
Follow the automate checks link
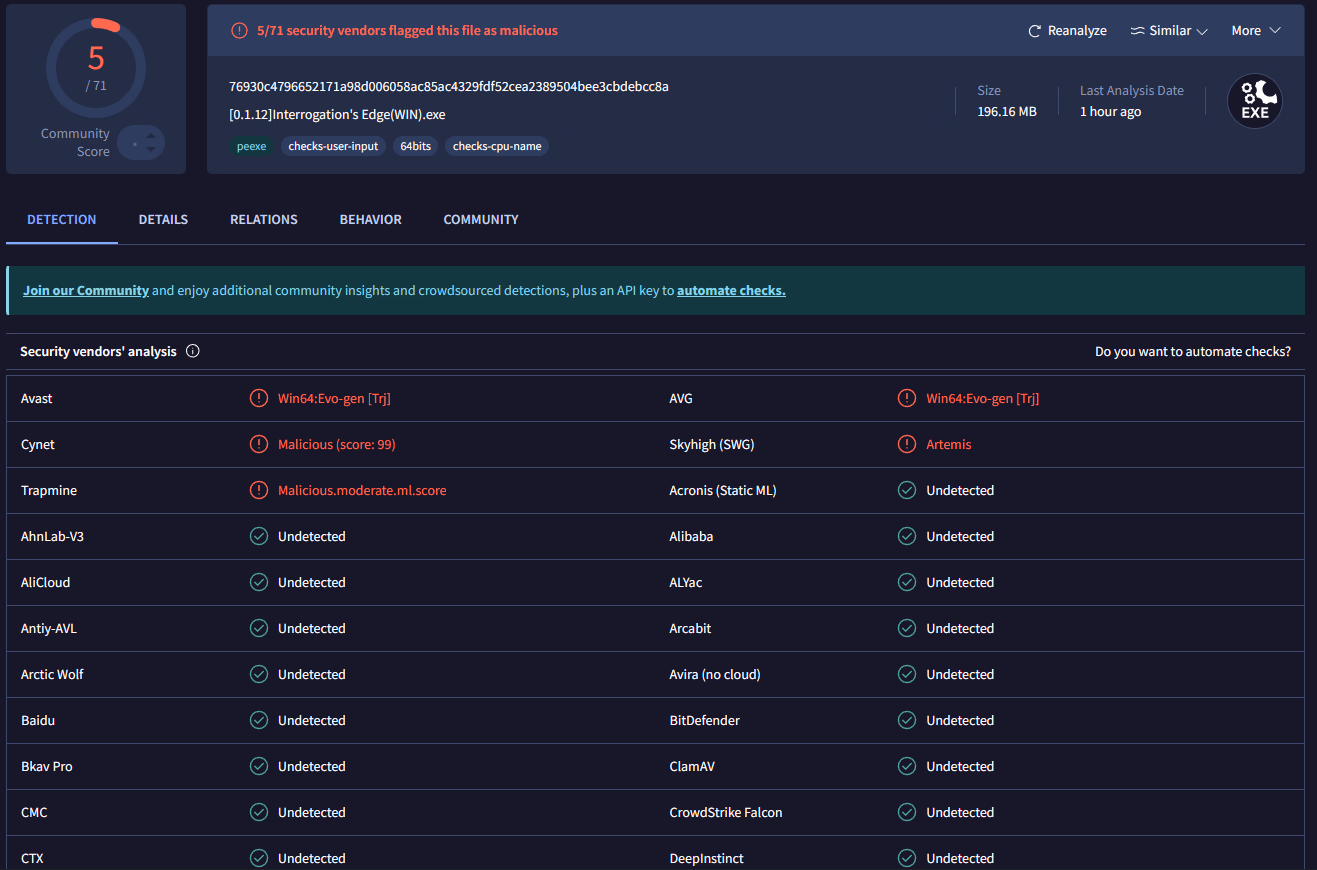pos(731,291)
